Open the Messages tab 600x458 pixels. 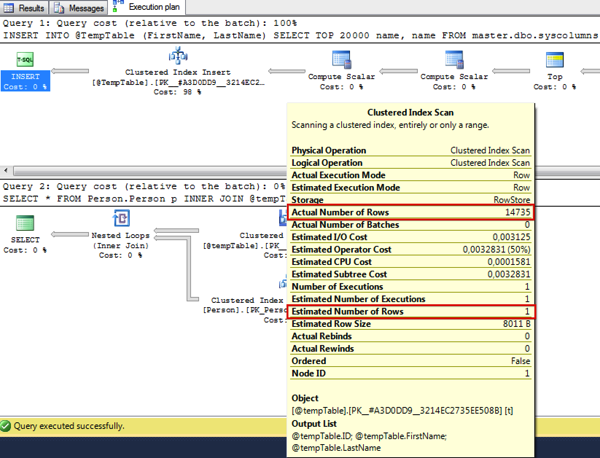79,8
